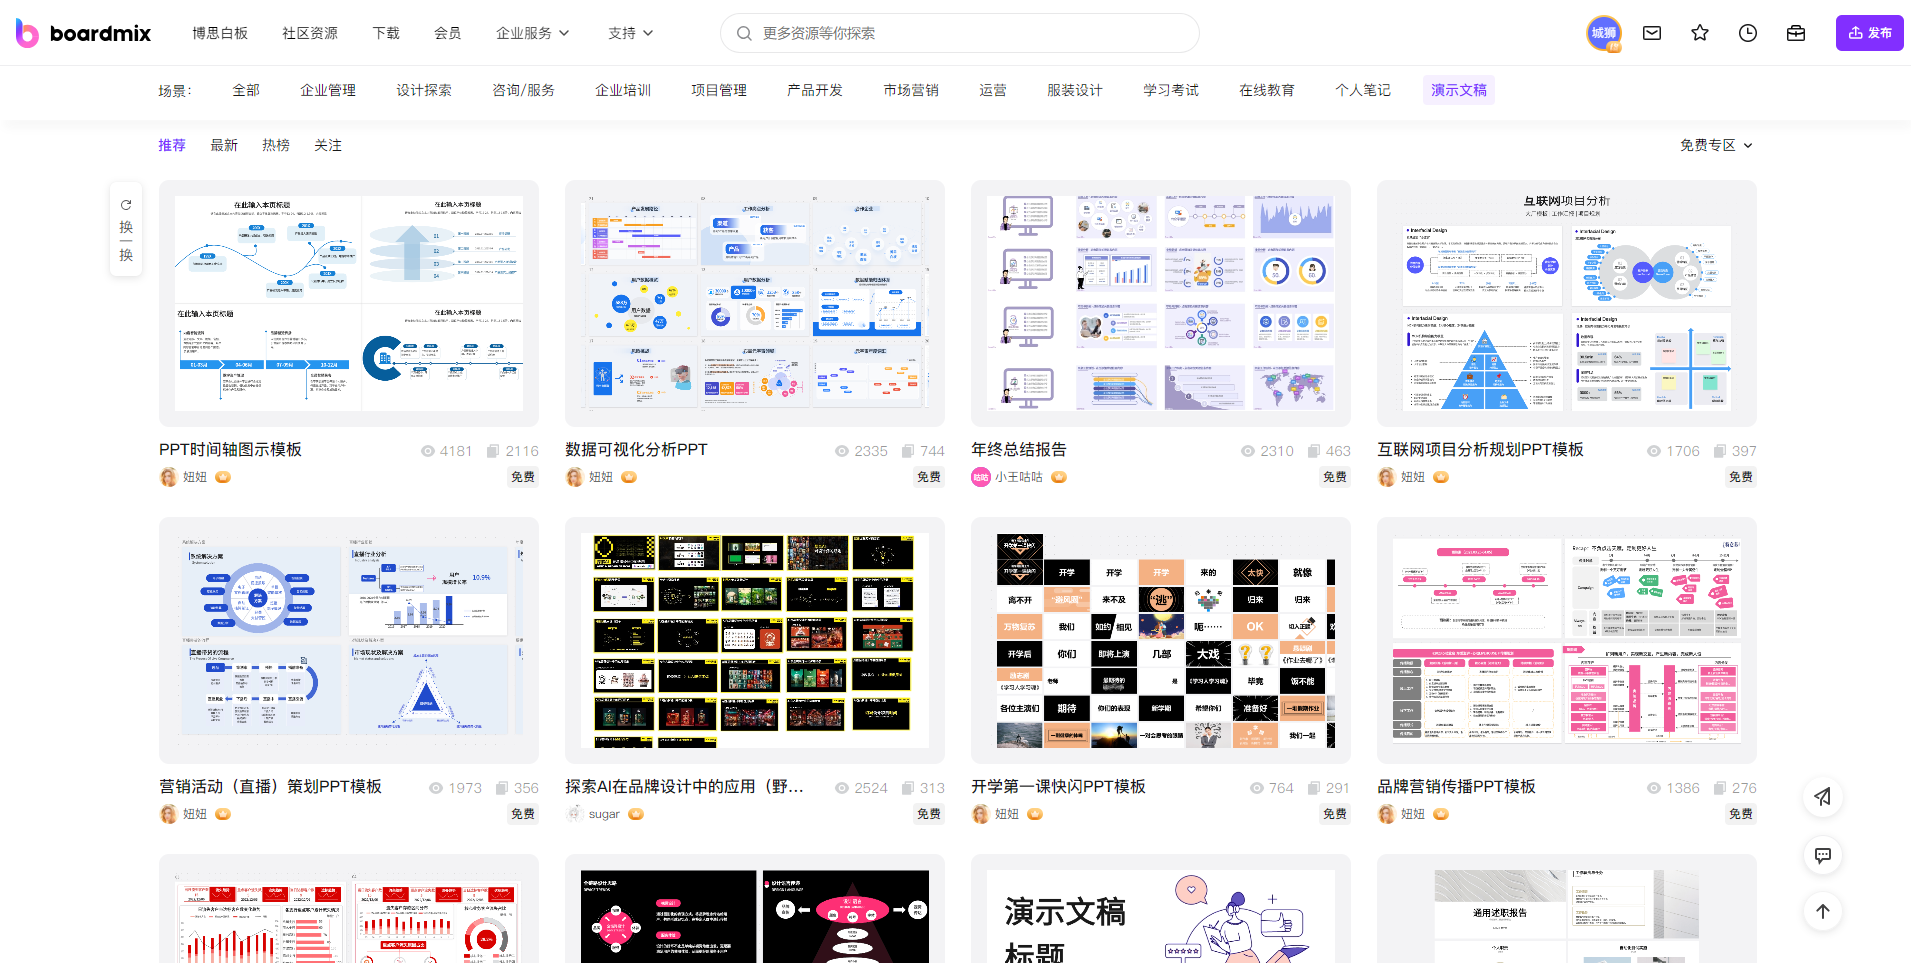Open the 年终总结报告 title link
The width and height of the screenshot is (1911, 963).
1019,450
